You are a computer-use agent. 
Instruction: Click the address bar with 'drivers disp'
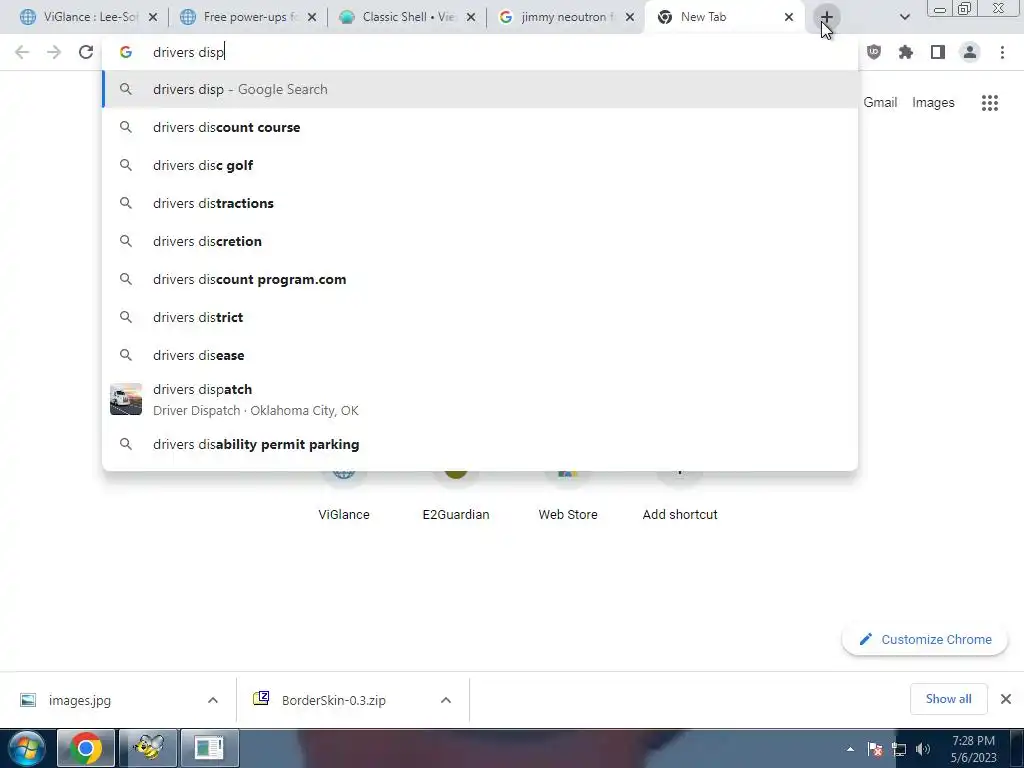tap(480, 52)
